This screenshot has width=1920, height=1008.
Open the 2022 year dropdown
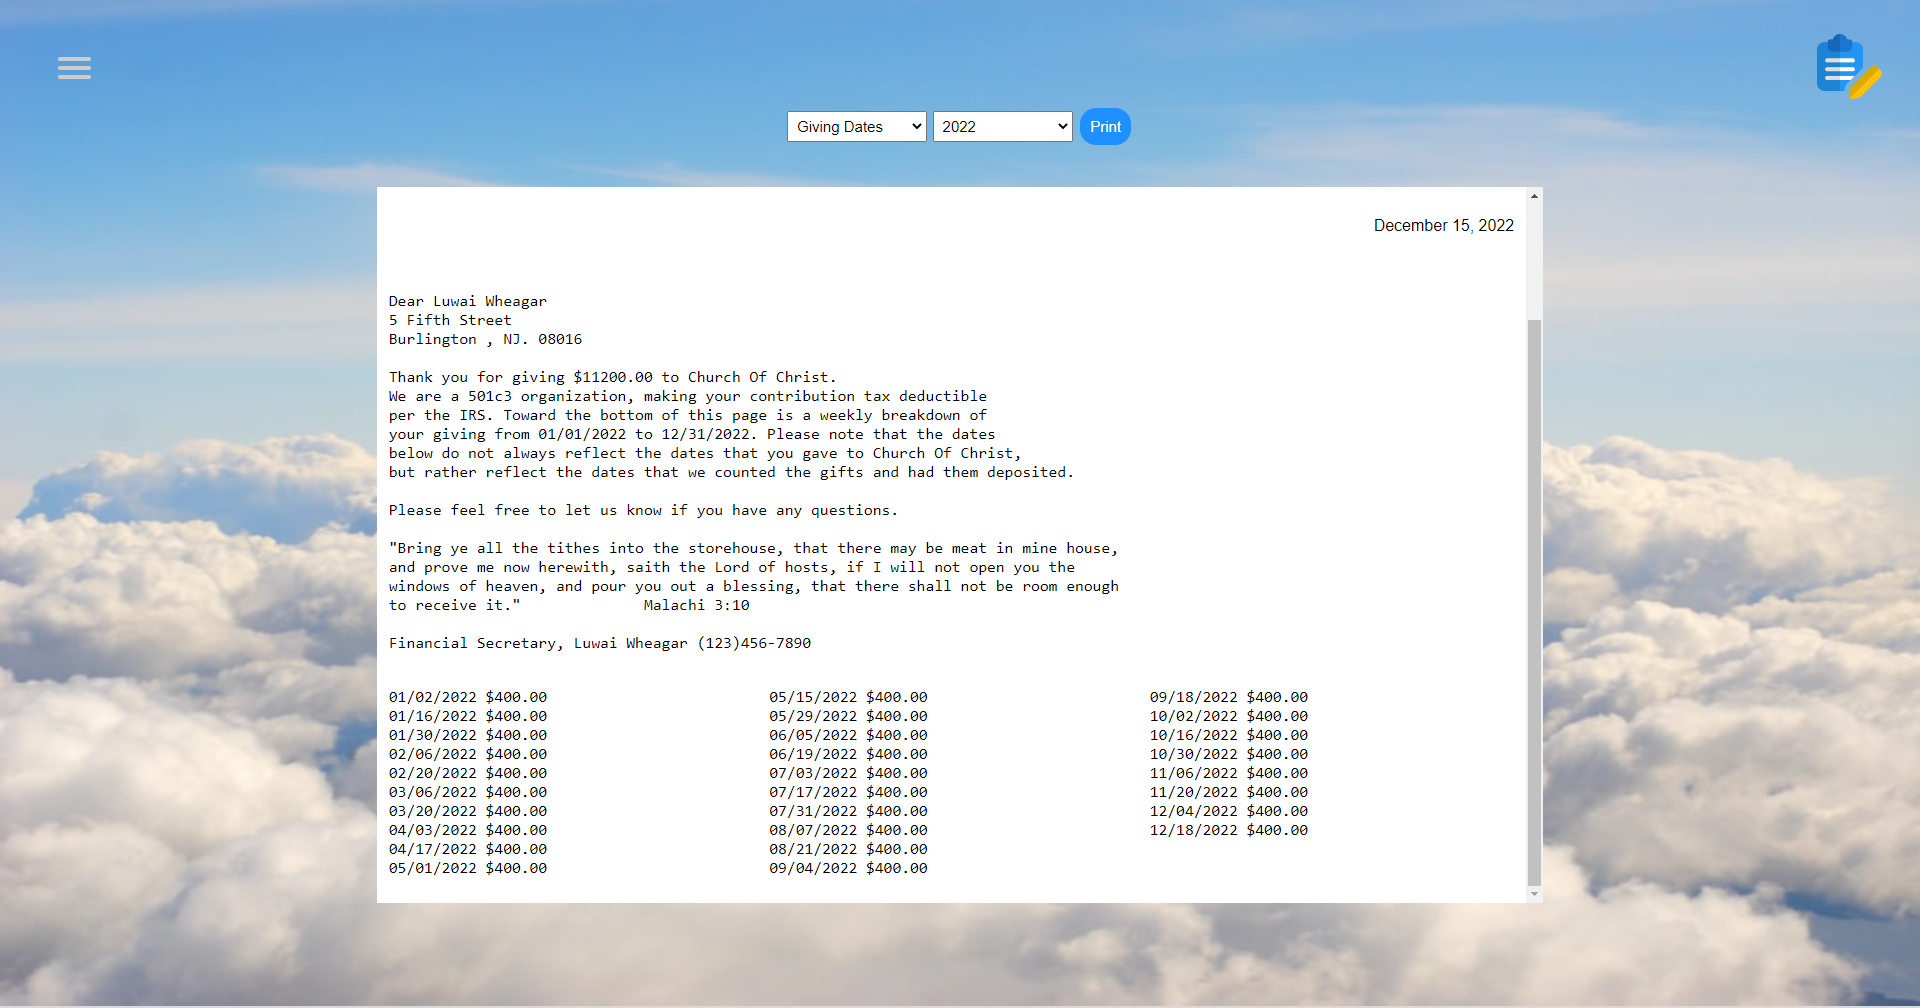coord(1003,127)
